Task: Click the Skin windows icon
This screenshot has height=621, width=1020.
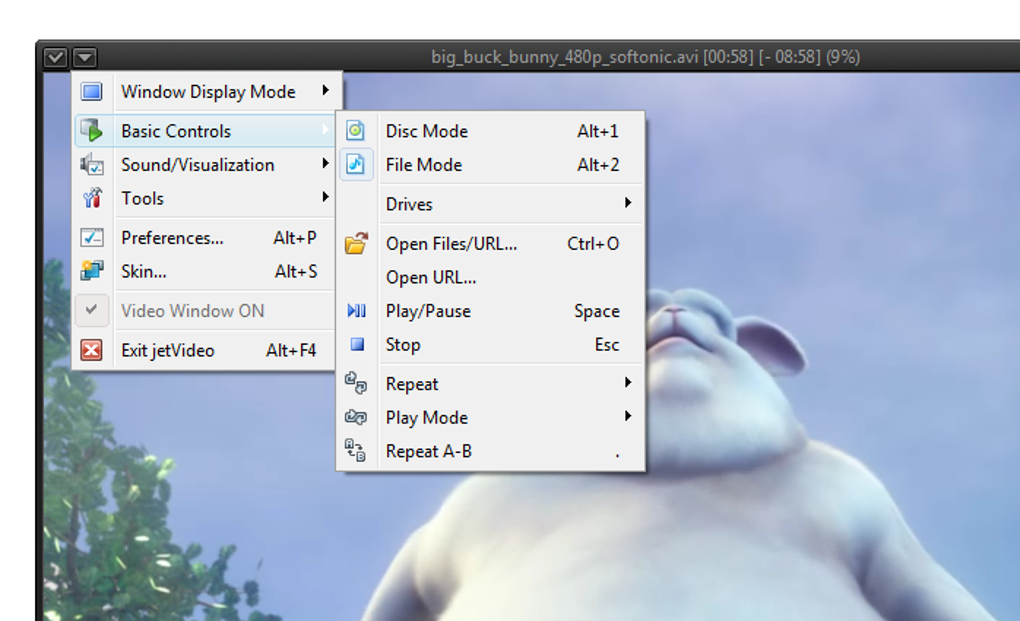Action: [92, 271]
